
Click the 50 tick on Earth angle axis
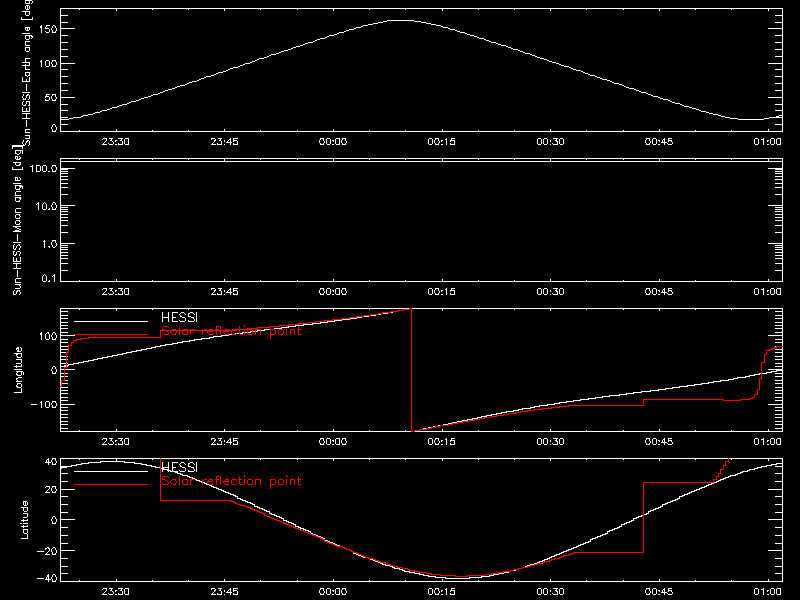point(51,97)
